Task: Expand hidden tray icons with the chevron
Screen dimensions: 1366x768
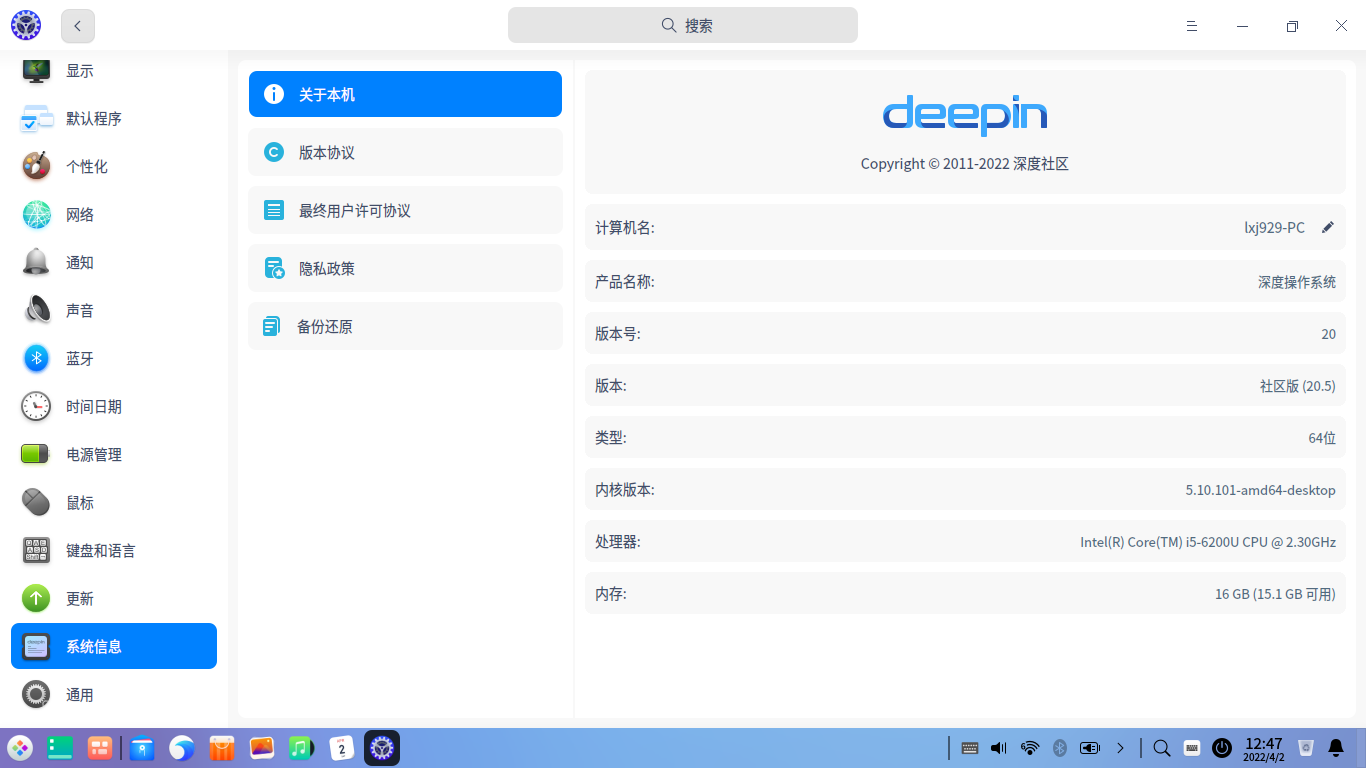Action: pos(1120,747)
